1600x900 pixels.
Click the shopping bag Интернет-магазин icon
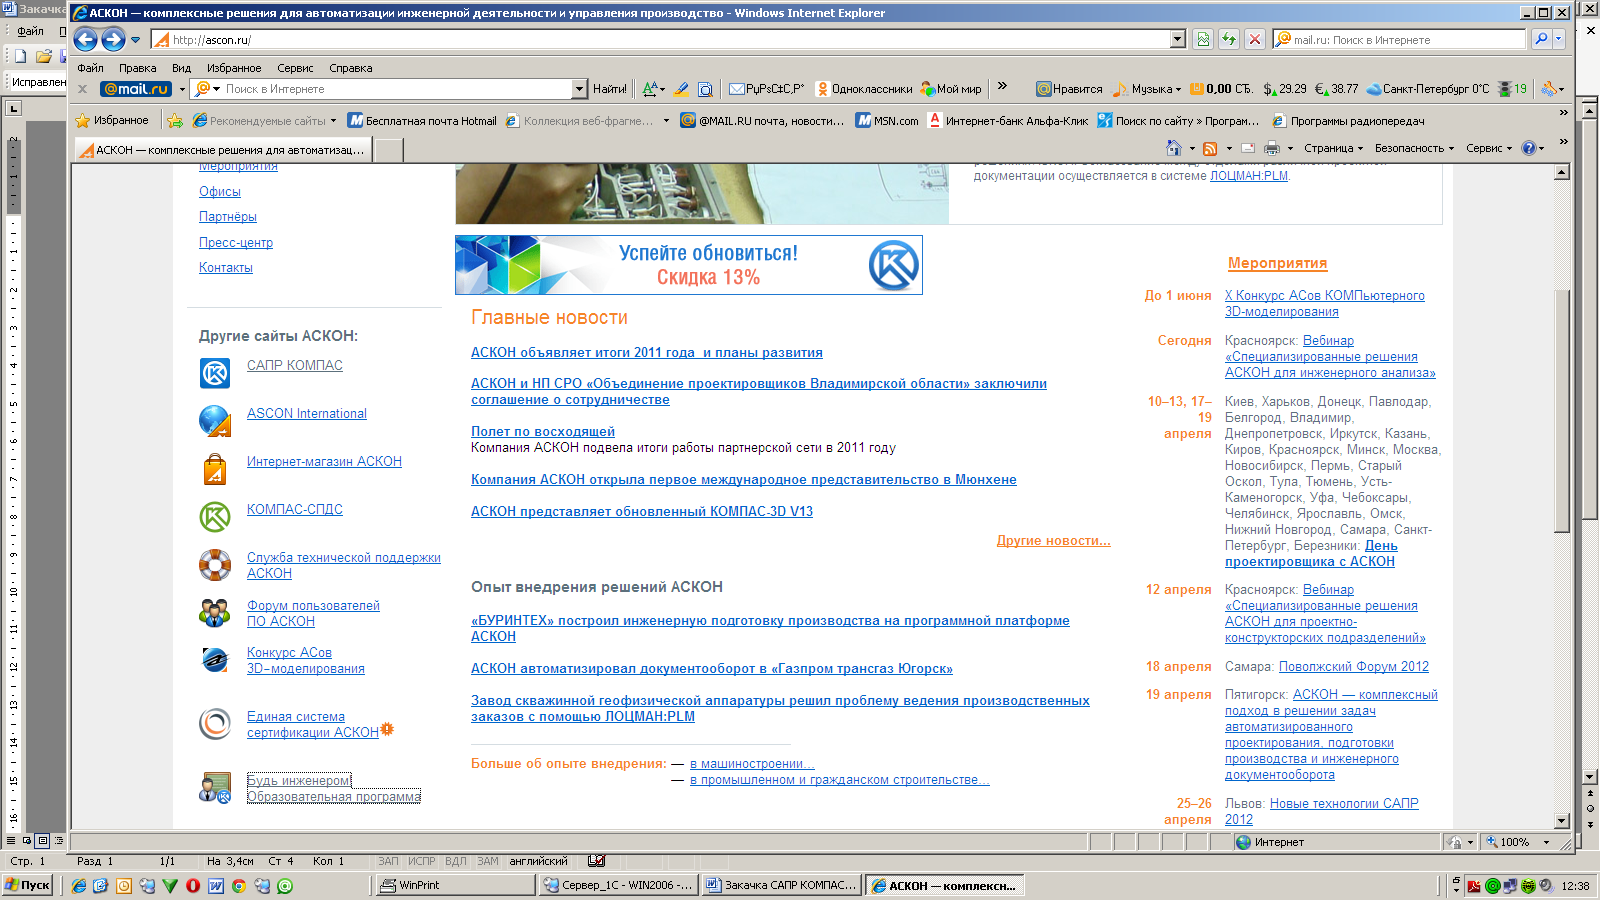click(215, 469)
